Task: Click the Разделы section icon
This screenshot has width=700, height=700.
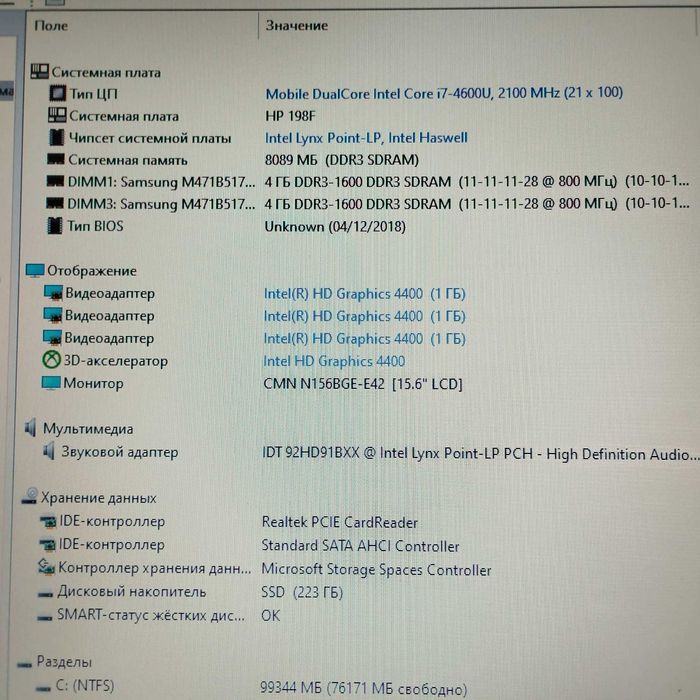Action: (25, 665)
